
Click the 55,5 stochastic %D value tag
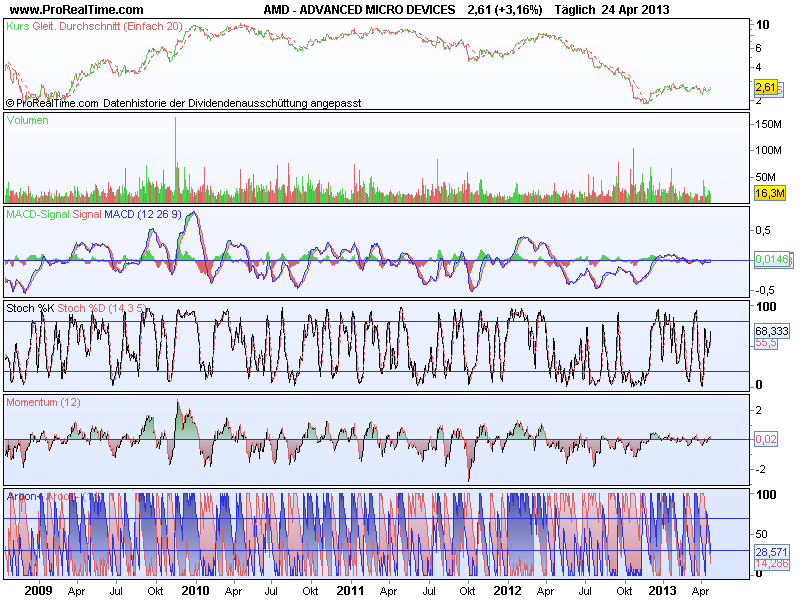pyautogui.click(x=766, y=343)
